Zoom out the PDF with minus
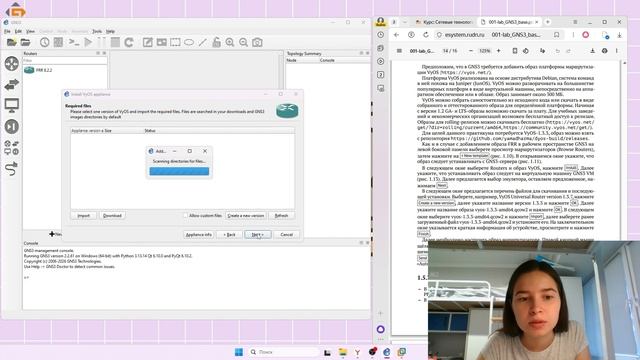The height and width of the screenshot is (360, 640). point(471,51)
